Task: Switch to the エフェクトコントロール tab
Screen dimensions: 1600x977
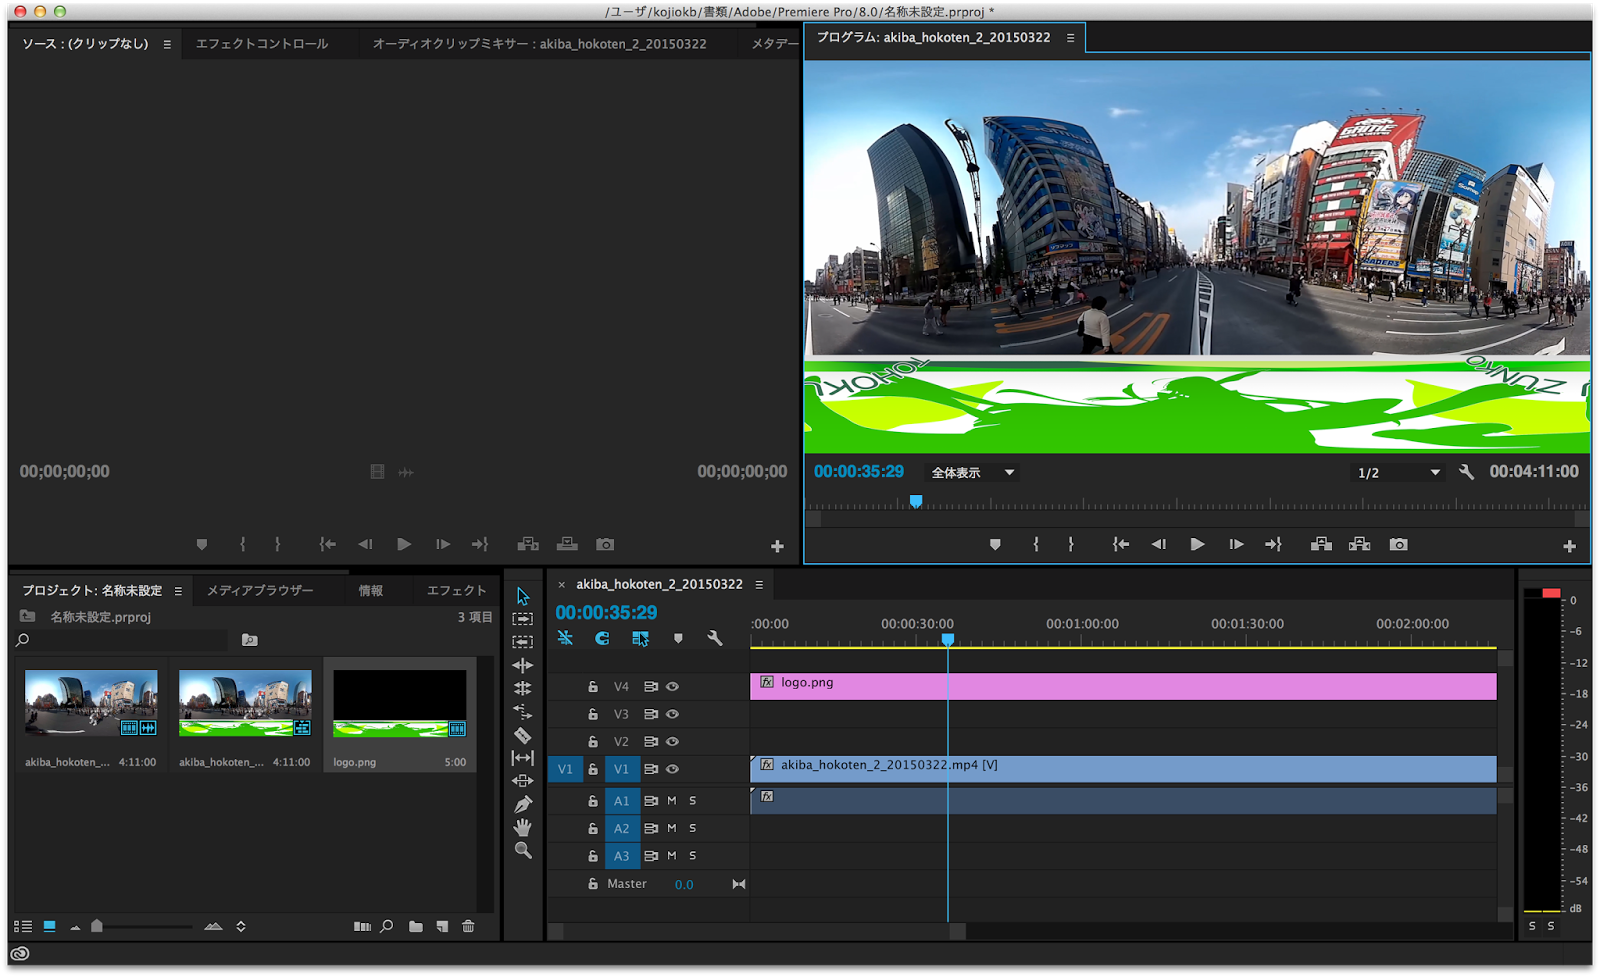Action: pyautogui.click(x=262, y=44)
